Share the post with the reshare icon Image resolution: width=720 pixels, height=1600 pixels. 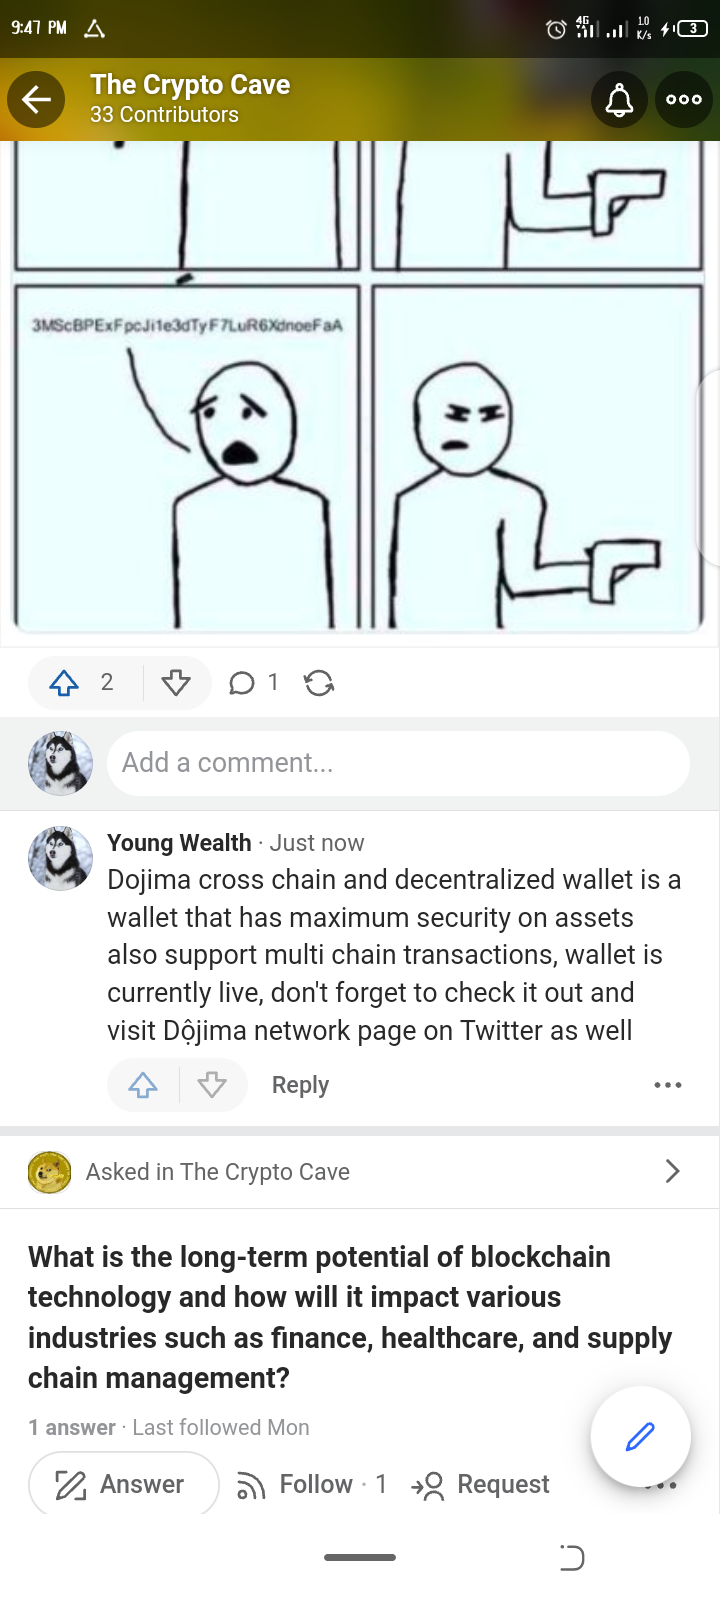(x=319, y=683)
